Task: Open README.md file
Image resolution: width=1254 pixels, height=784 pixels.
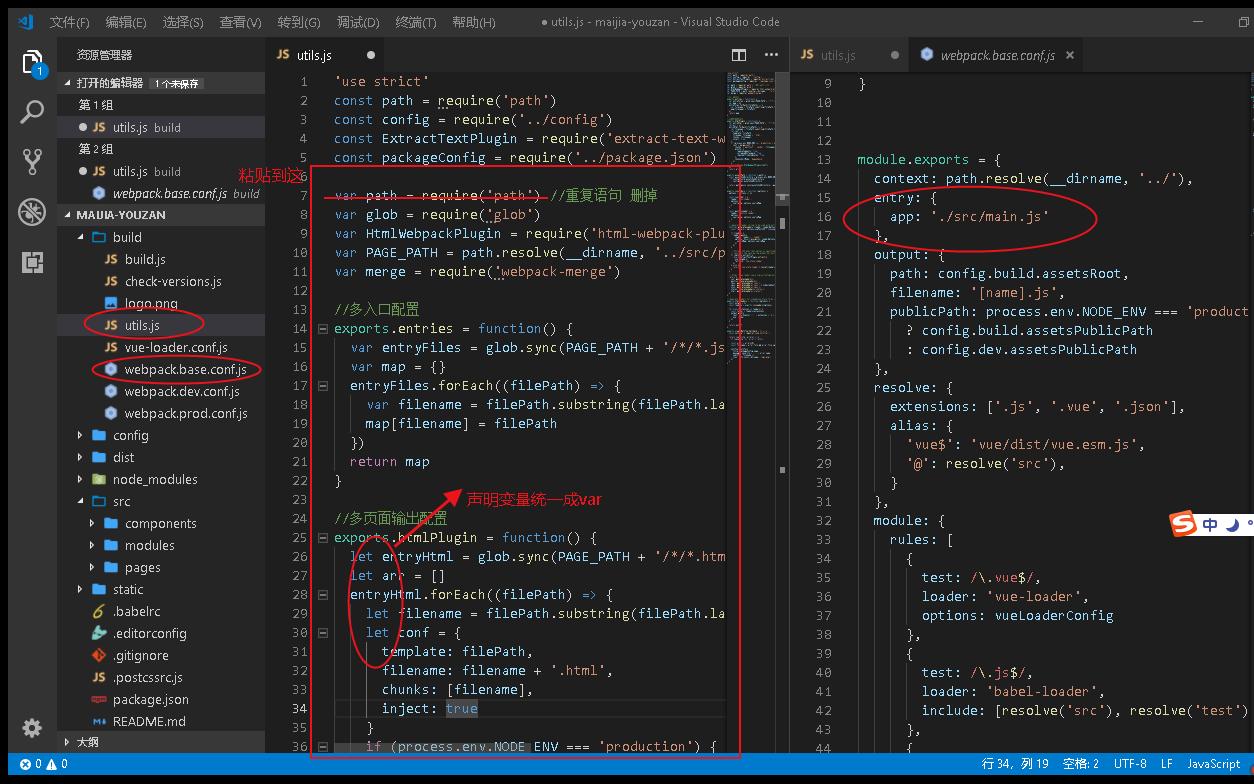Action: 160,721
